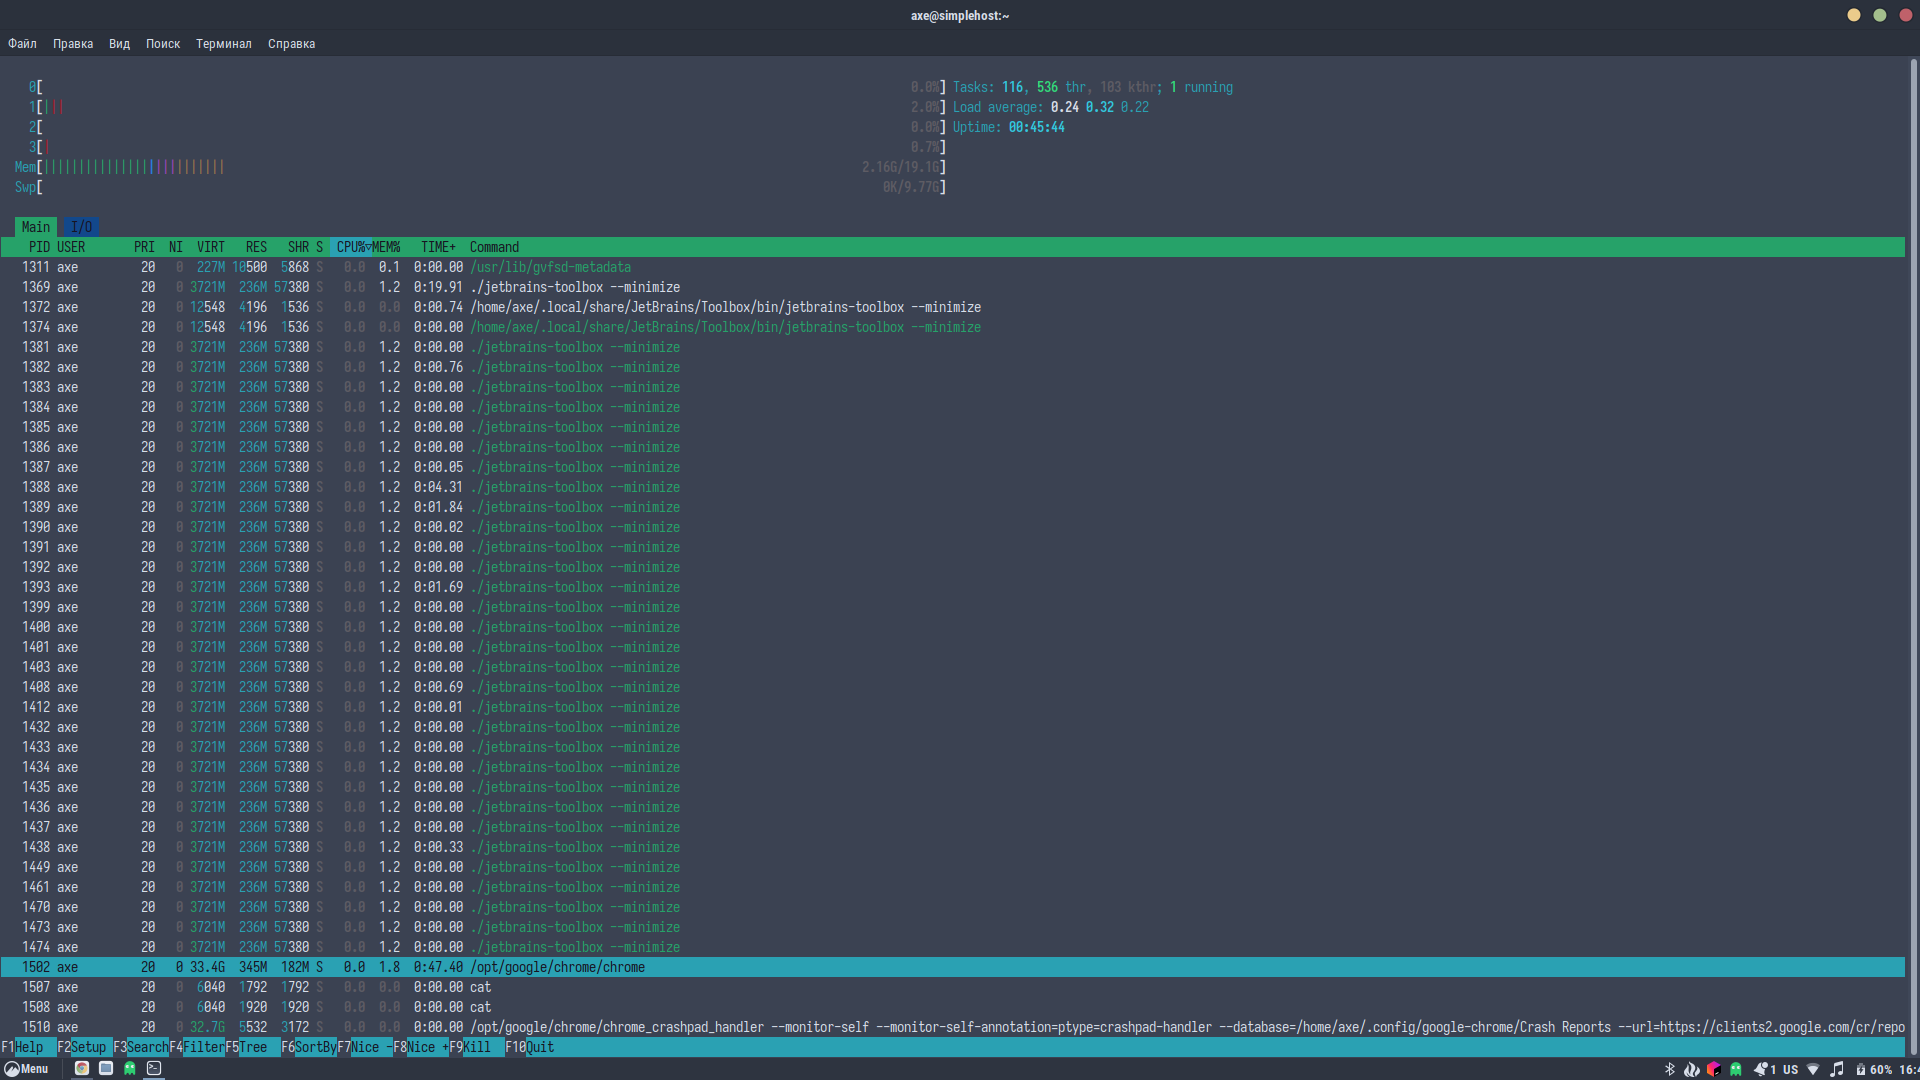Select process row PID 1369 jetbrains-toolbox
This screenshot has width=1920, height=1080.
(x=952, y=287)
